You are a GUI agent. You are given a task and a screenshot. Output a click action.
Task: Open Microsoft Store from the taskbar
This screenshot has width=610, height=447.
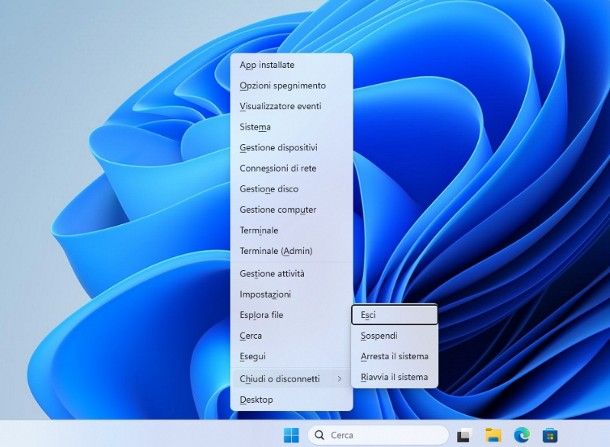[x=549, y=435]
